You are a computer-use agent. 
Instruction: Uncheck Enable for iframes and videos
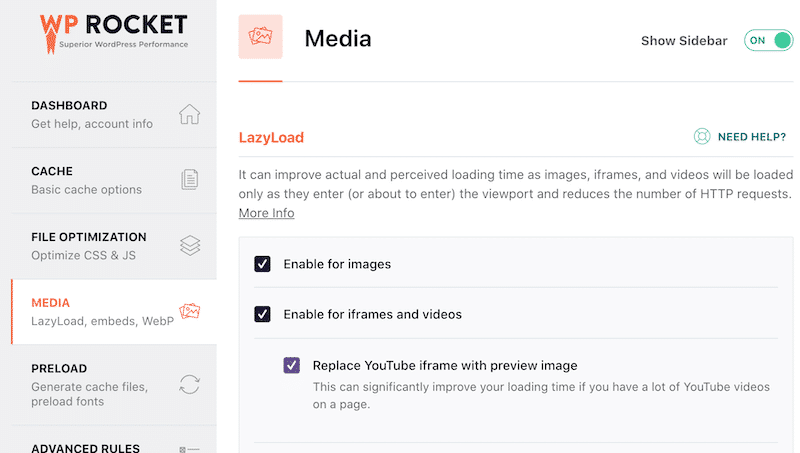(262, 314)
